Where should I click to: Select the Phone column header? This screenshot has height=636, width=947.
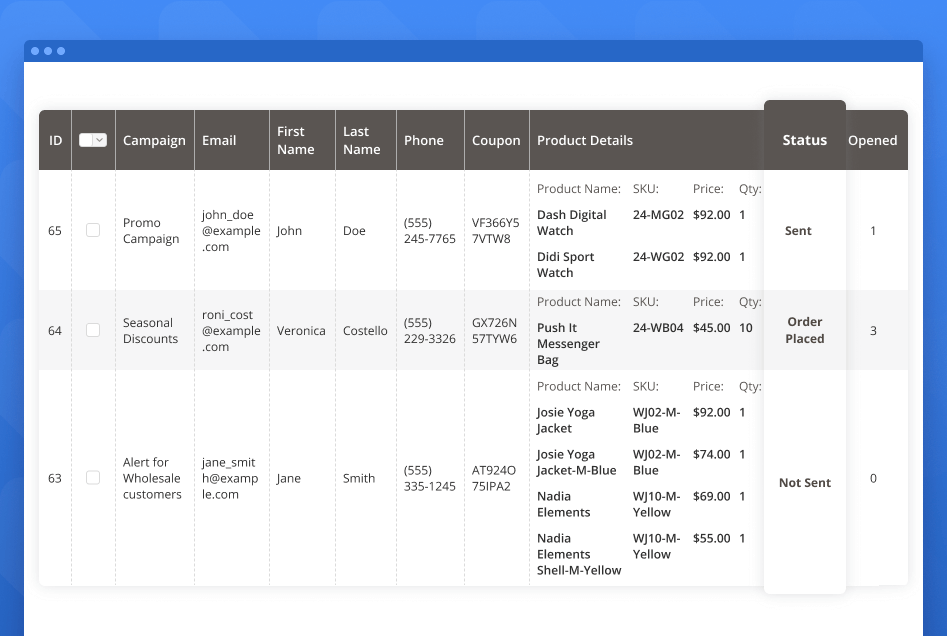(423, 141)
